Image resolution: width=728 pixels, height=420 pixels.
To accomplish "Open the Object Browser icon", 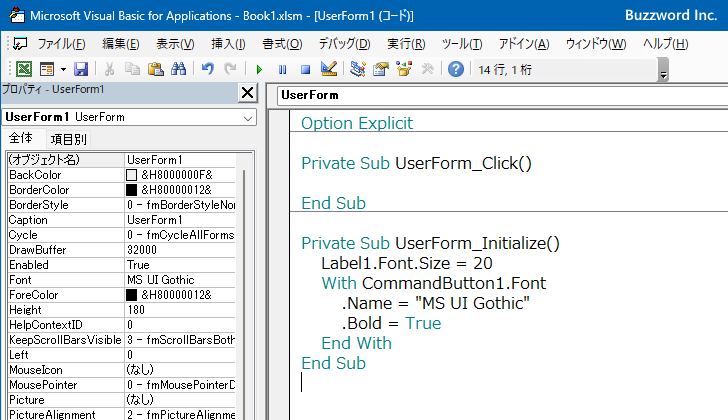I will click(x=404, y=69).
